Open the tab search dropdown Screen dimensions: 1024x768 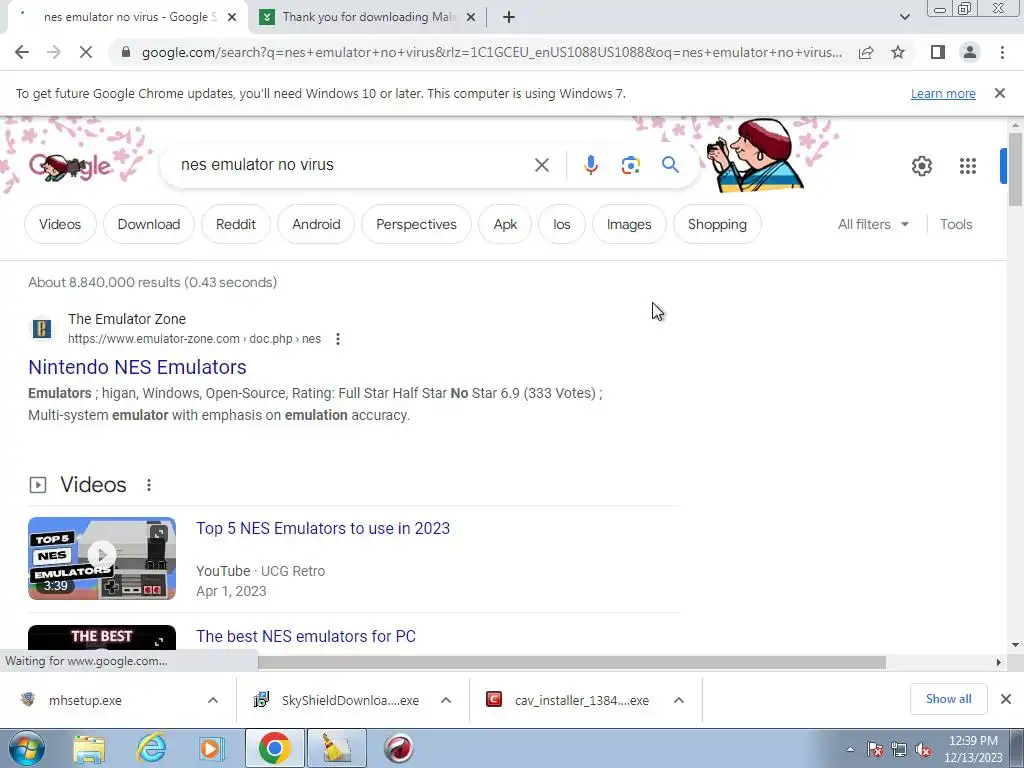[x=904, y=17]
